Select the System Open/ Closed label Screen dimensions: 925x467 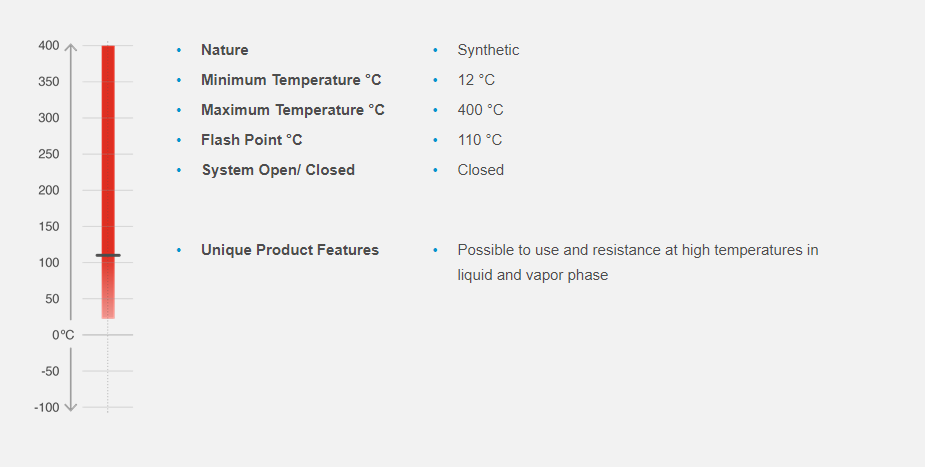[278, 170]
